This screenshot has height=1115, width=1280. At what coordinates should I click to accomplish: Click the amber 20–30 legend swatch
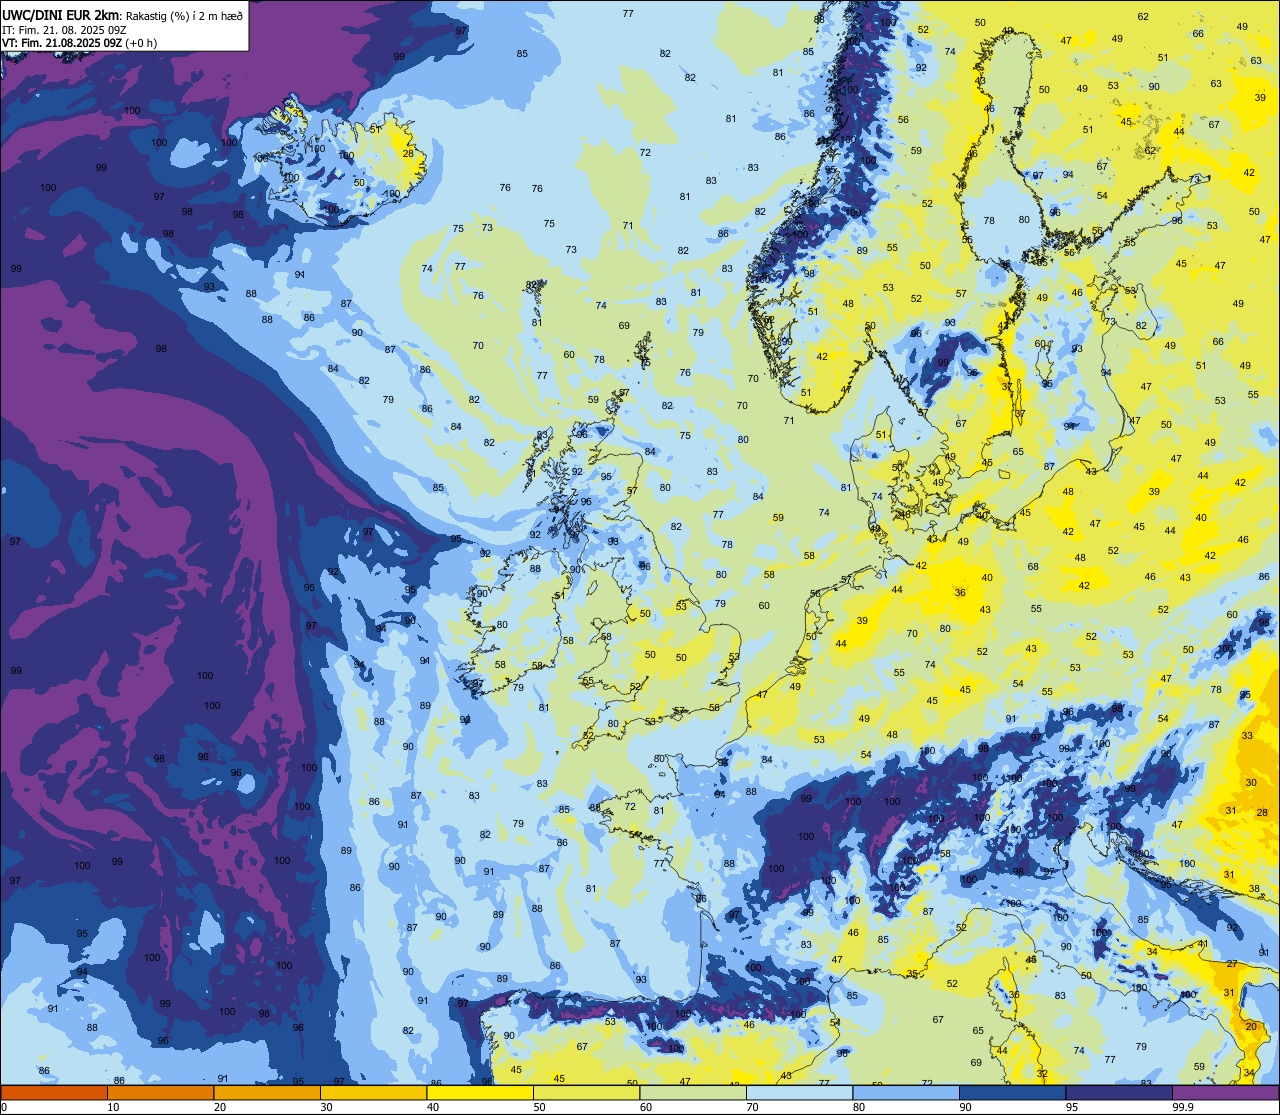[267, 1093]
